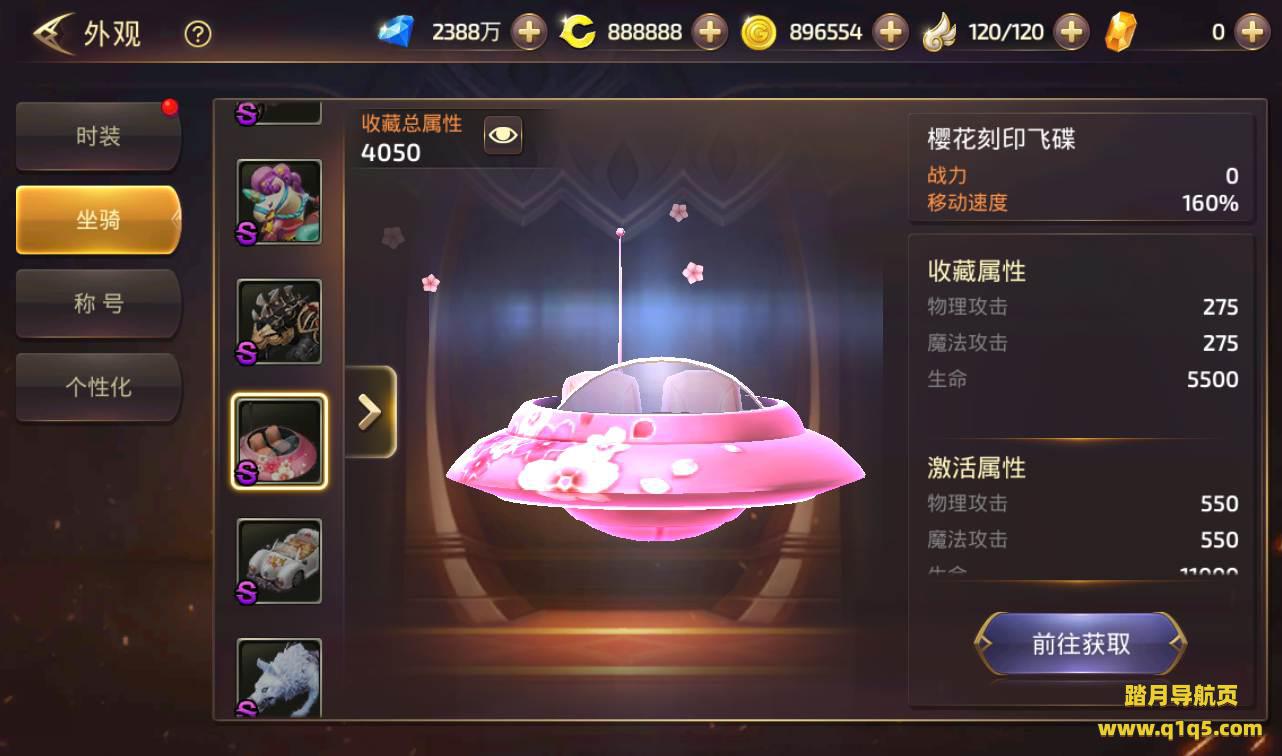The width and height of the screenshot is (1282, 756).
Task: Select the white wolf mount thumbnail
Action: [x=279, y=677]
